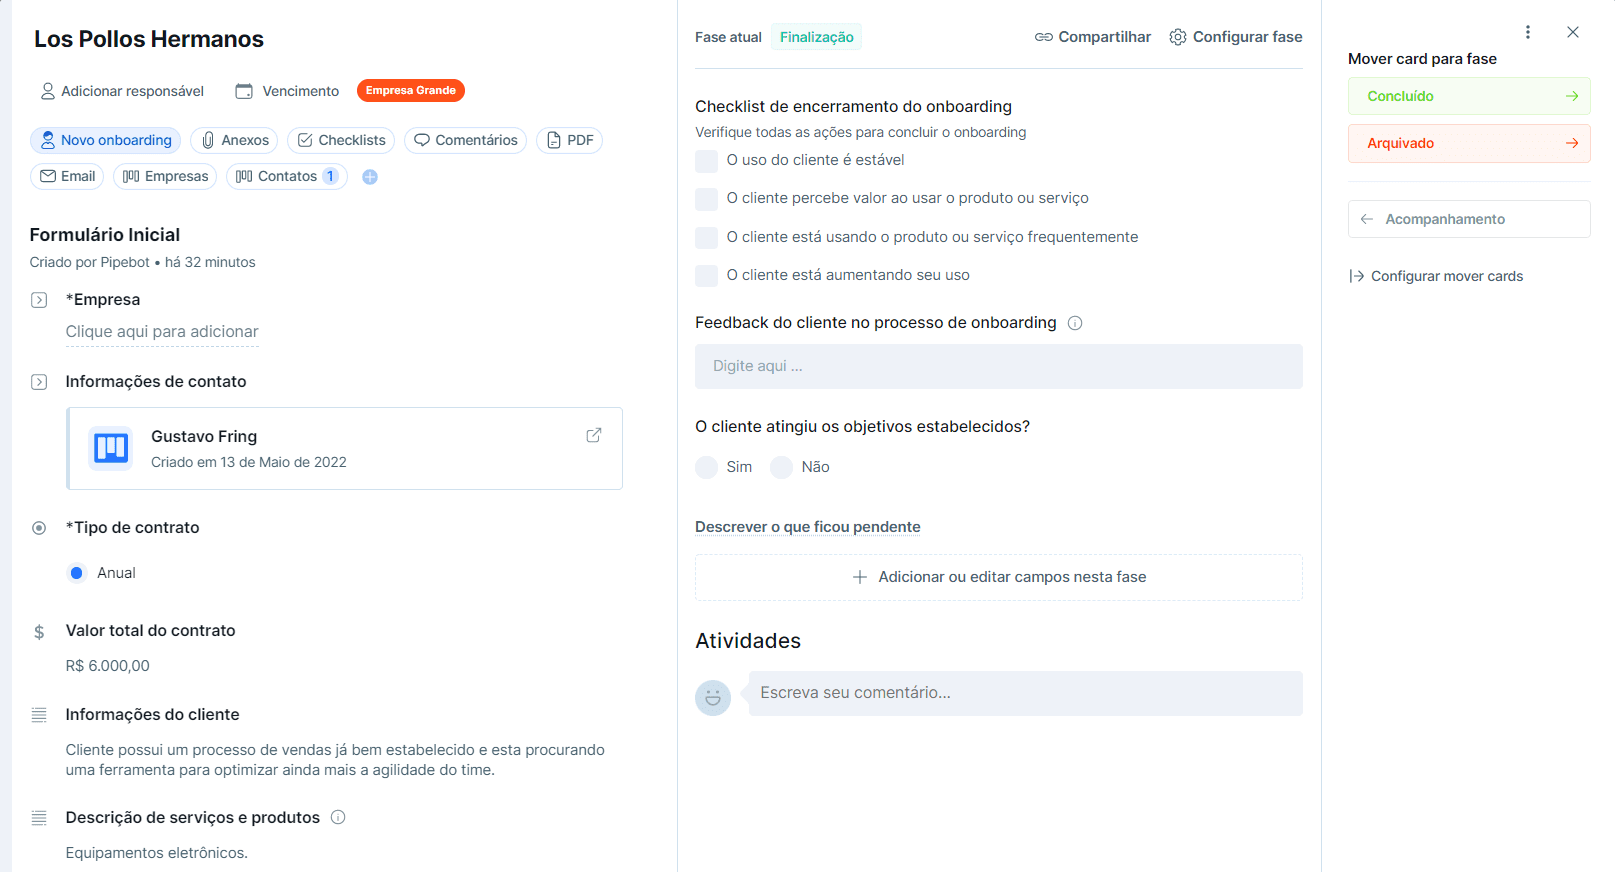1615x872 pixels.
Task: Click the info icon next to Feedback do cliente
Action: click(x=1075, y=323)
